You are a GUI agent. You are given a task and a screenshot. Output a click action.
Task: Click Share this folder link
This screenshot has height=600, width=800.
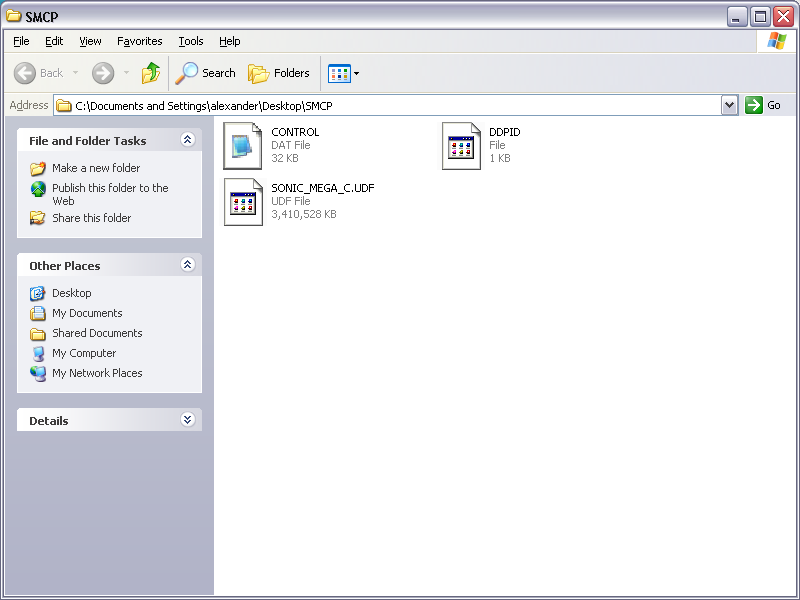(x=91, y=218)
